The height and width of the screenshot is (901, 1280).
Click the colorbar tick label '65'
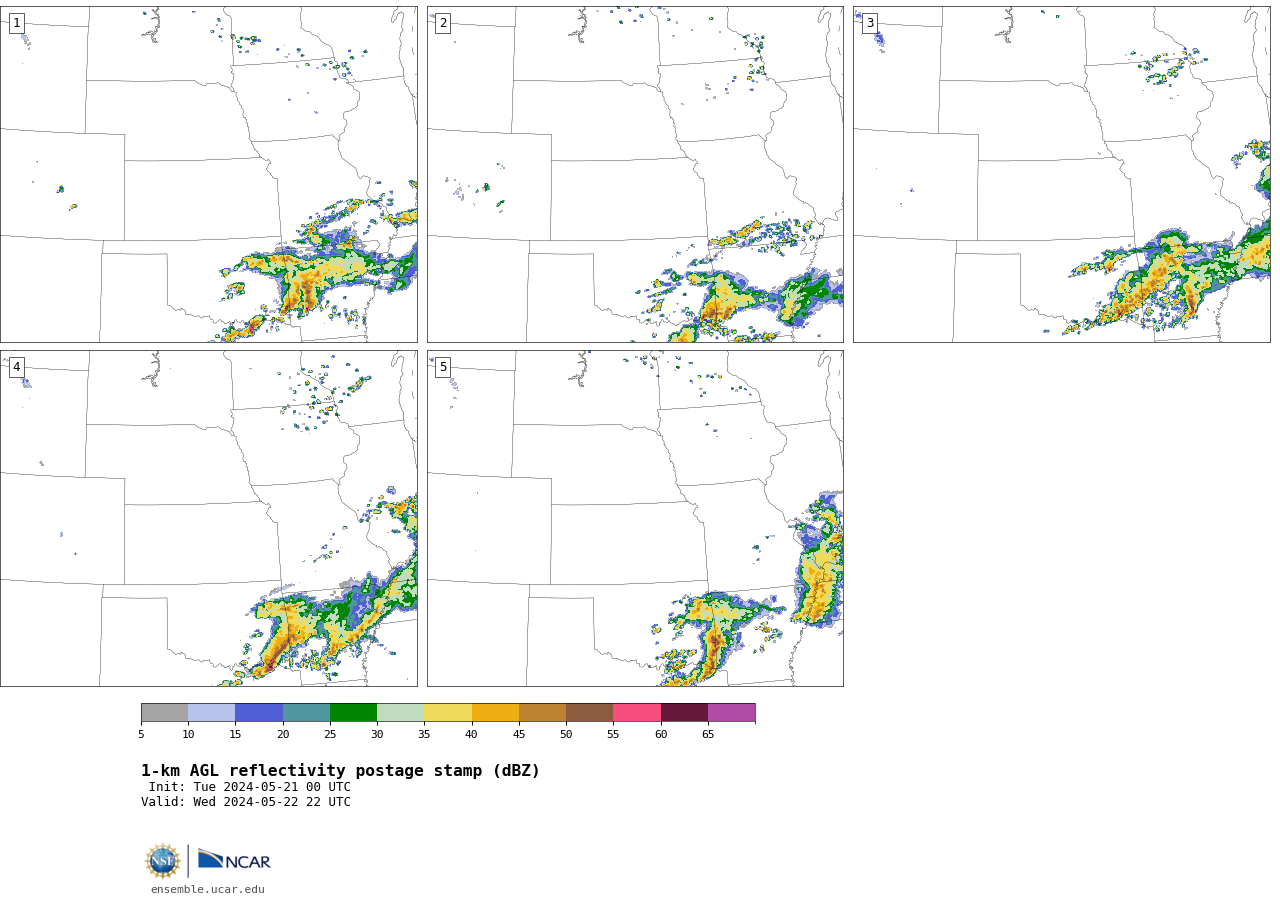pos(708,735)
